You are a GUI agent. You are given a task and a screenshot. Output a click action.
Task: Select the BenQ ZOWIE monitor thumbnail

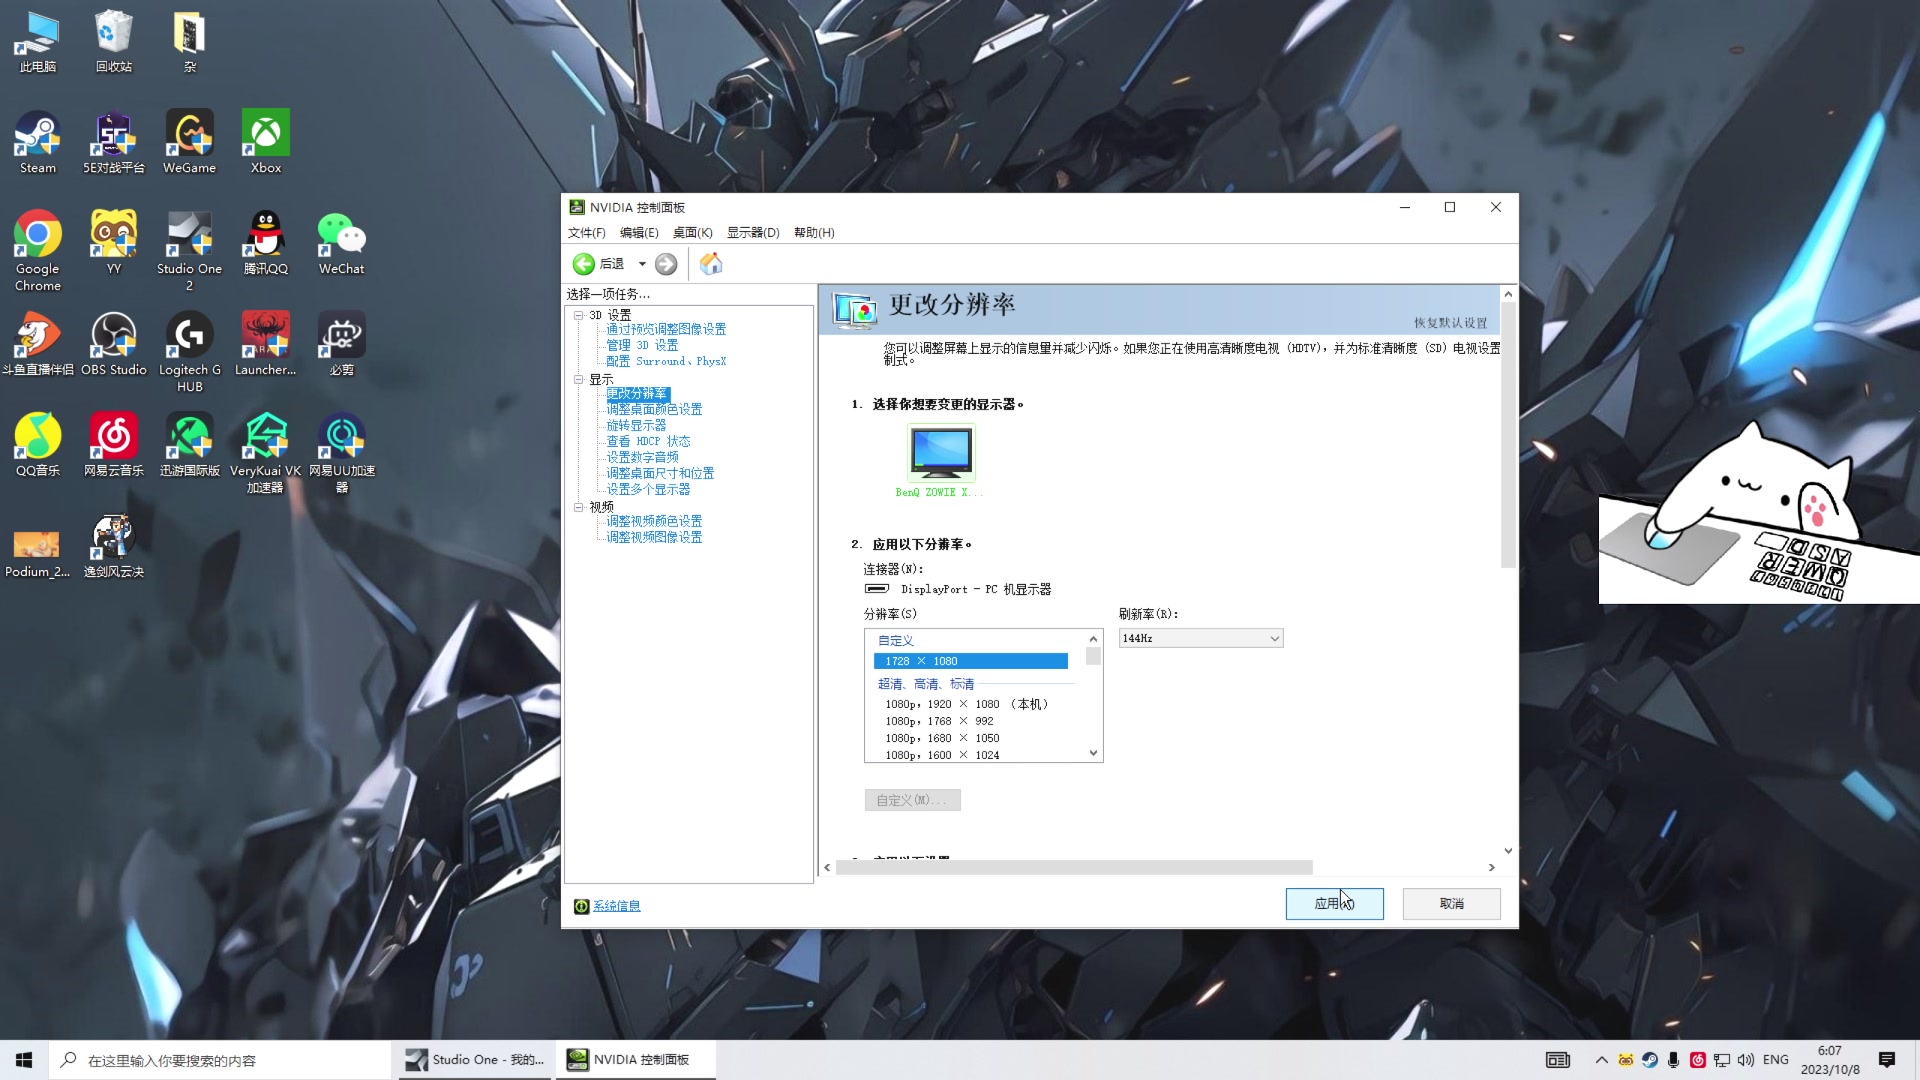pyautogui.click(x=941, y=453)
